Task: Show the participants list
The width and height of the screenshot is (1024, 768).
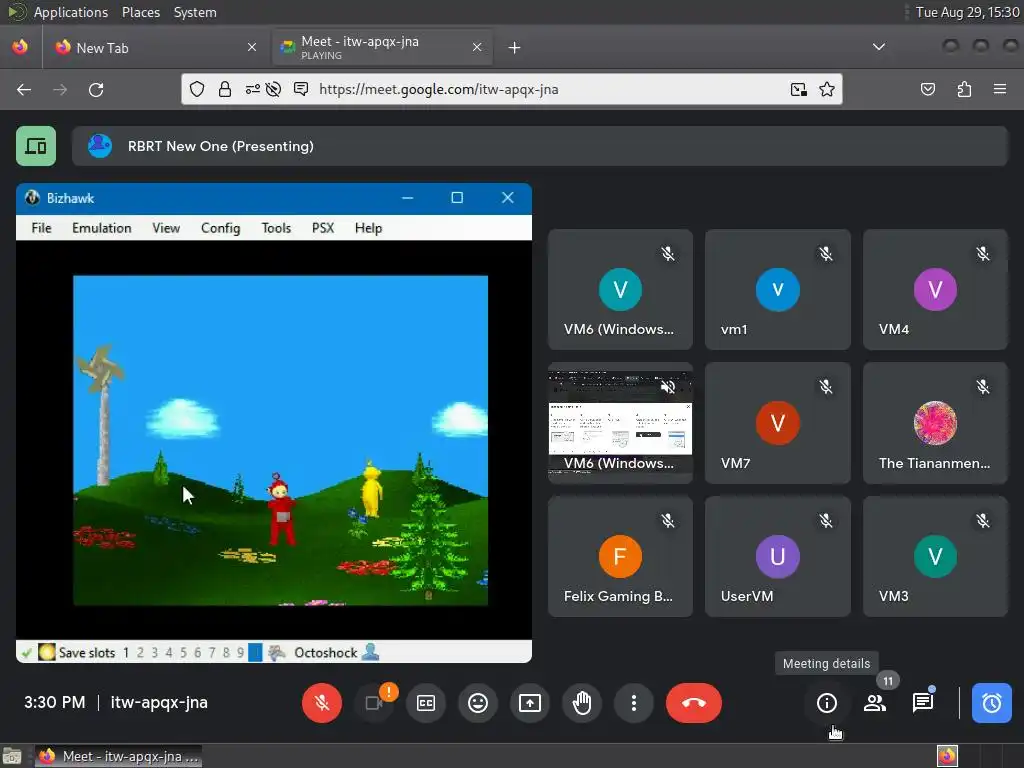Action: 874,703
